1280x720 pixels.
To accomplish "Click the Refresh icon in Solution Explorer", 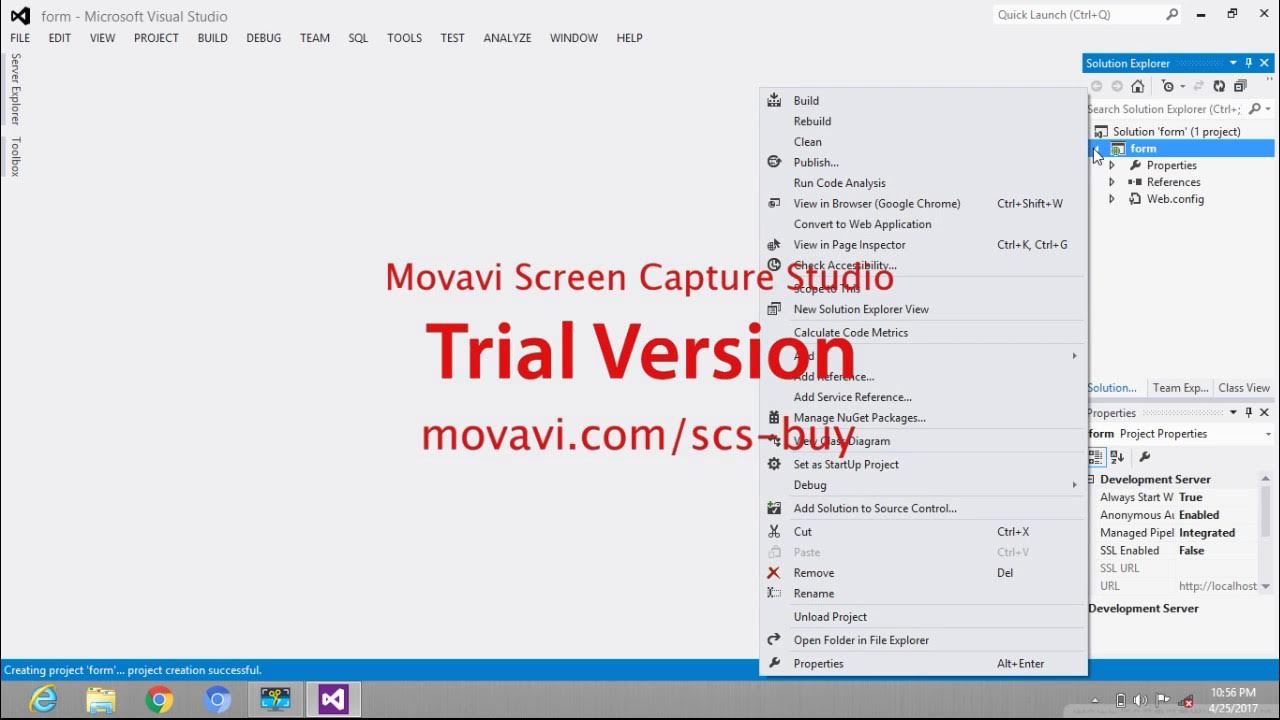I will pyautogui.click(x=1219, y=86).
